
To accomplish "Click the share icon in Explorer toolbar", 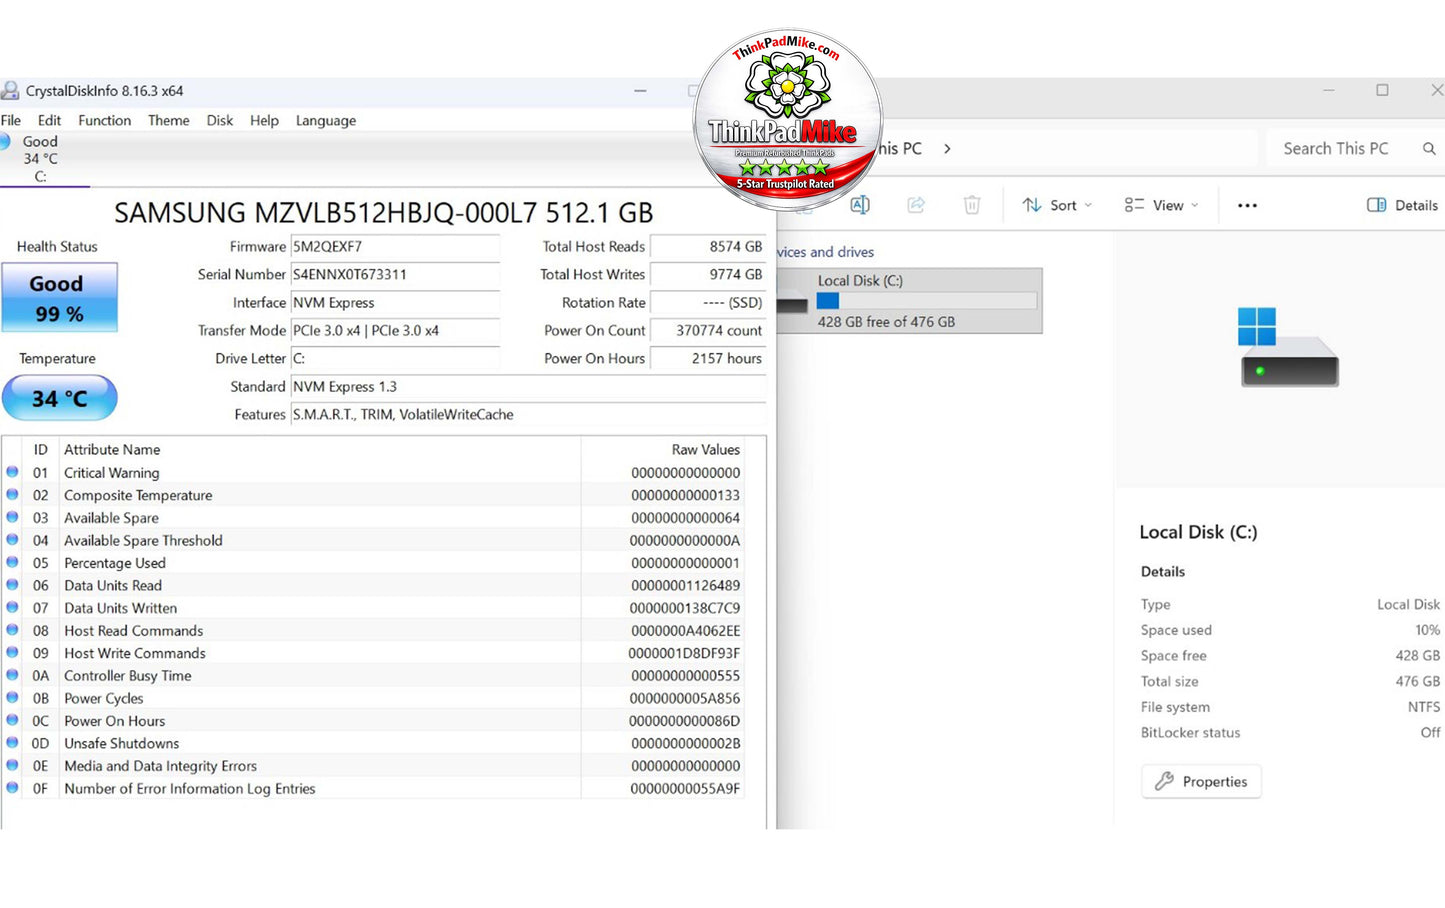I will (x=916, y=205).
